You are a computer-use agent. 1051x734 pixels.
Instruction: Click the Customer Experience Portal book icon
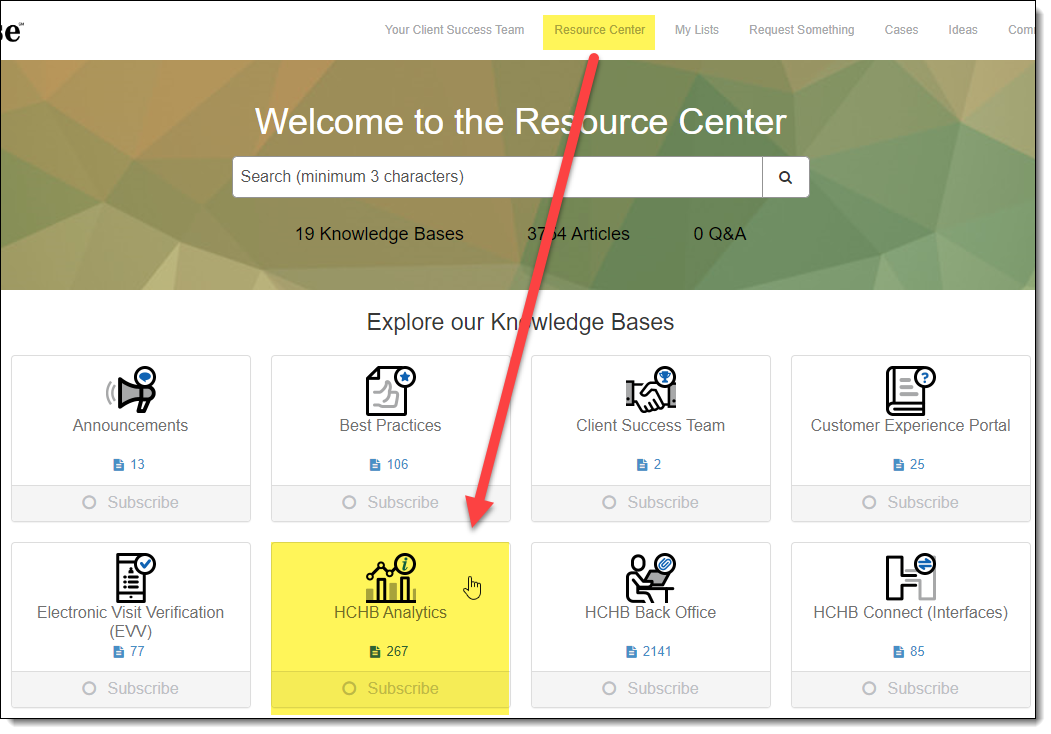pyautogui.click(x=910, y=391)
